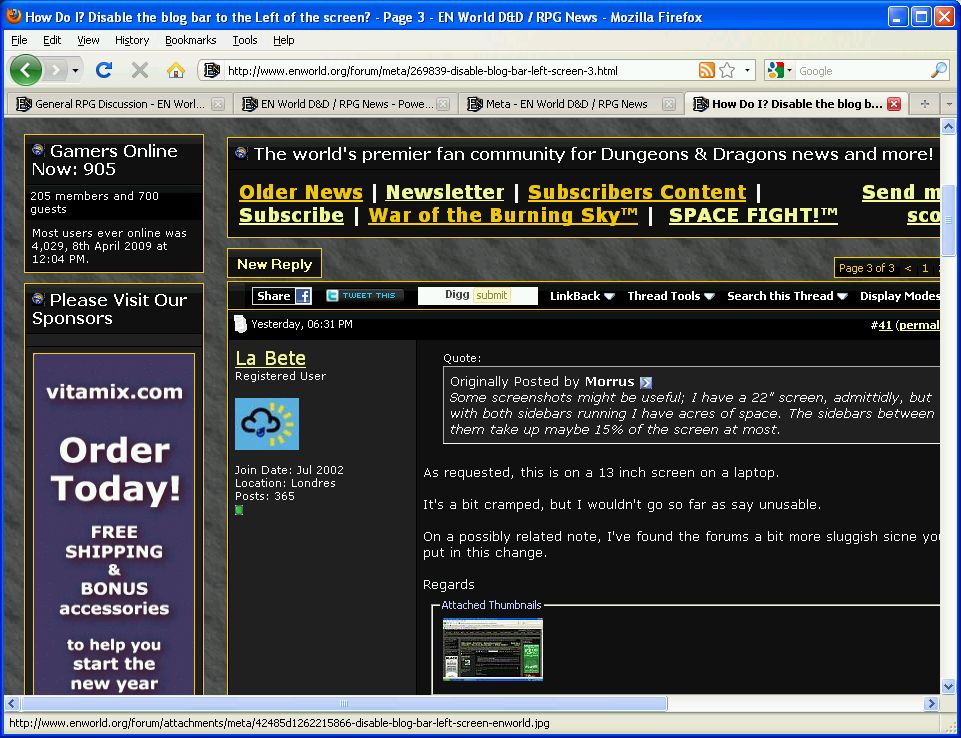
Task: Open the La Bete user profile link
Action: click(270, 358)
